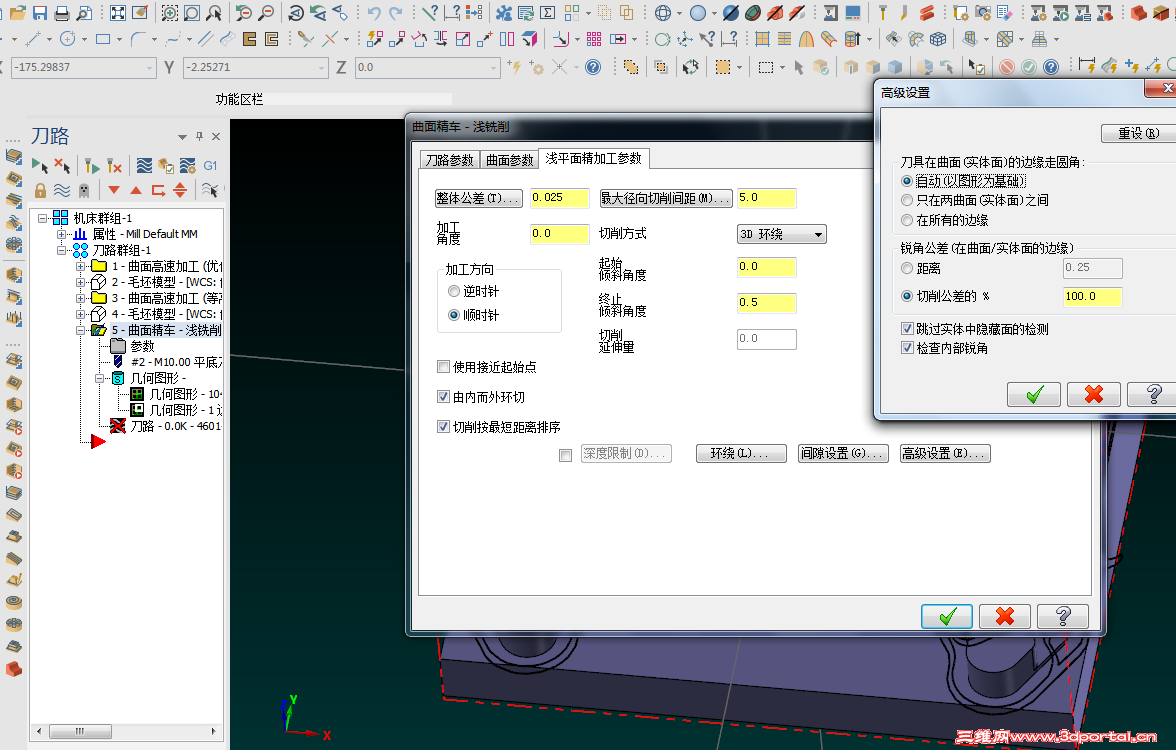Screen dimensions: 1176x750
Task: Click the 最大径向切削间距 value field
Action: [x=766, y=198]
